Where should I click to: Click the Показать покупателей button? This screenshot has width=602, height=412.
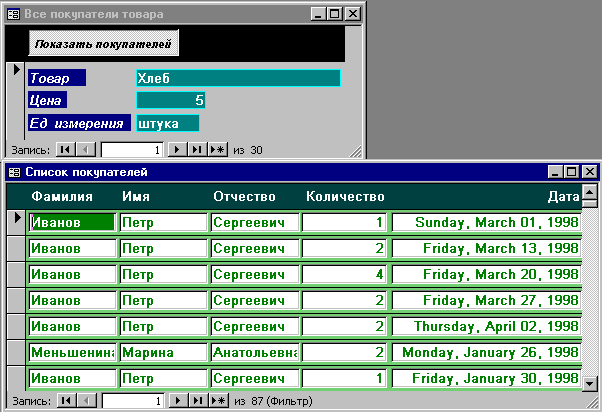(x=104, y=43)
